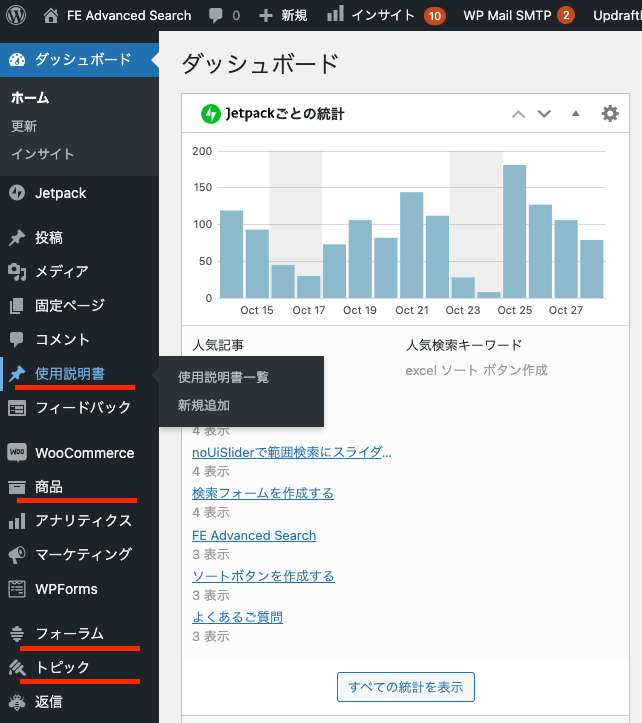The image size is (642, 723).
Task: Click the forum icon beside フォーラム
Action: pos(17,634)
